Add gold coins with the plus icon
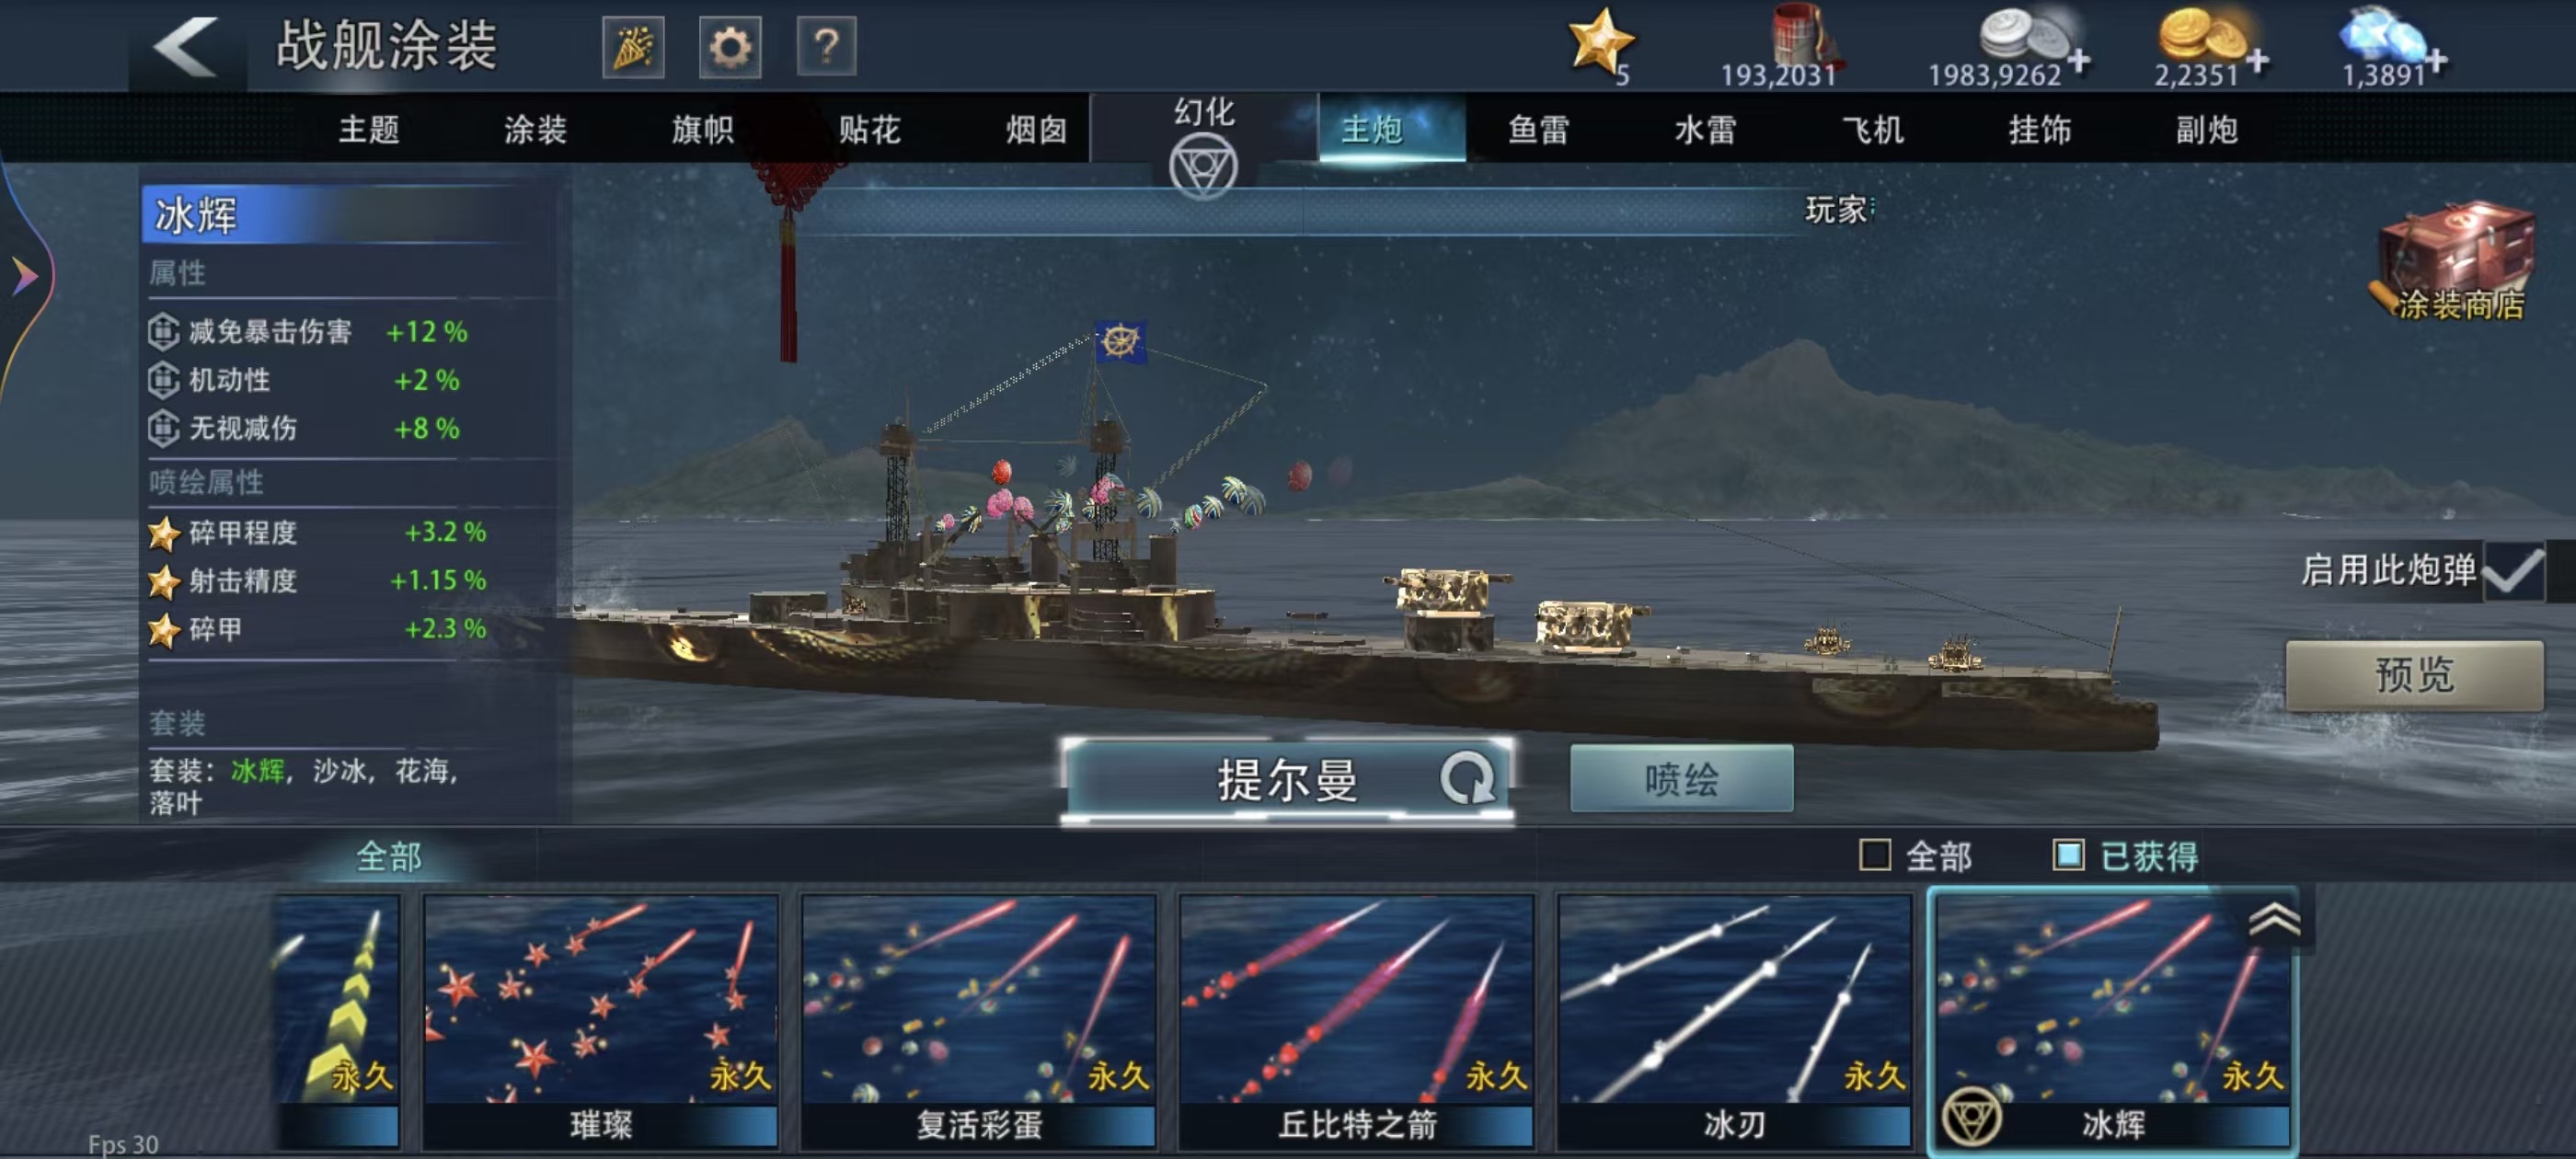 pos(2257,61)
